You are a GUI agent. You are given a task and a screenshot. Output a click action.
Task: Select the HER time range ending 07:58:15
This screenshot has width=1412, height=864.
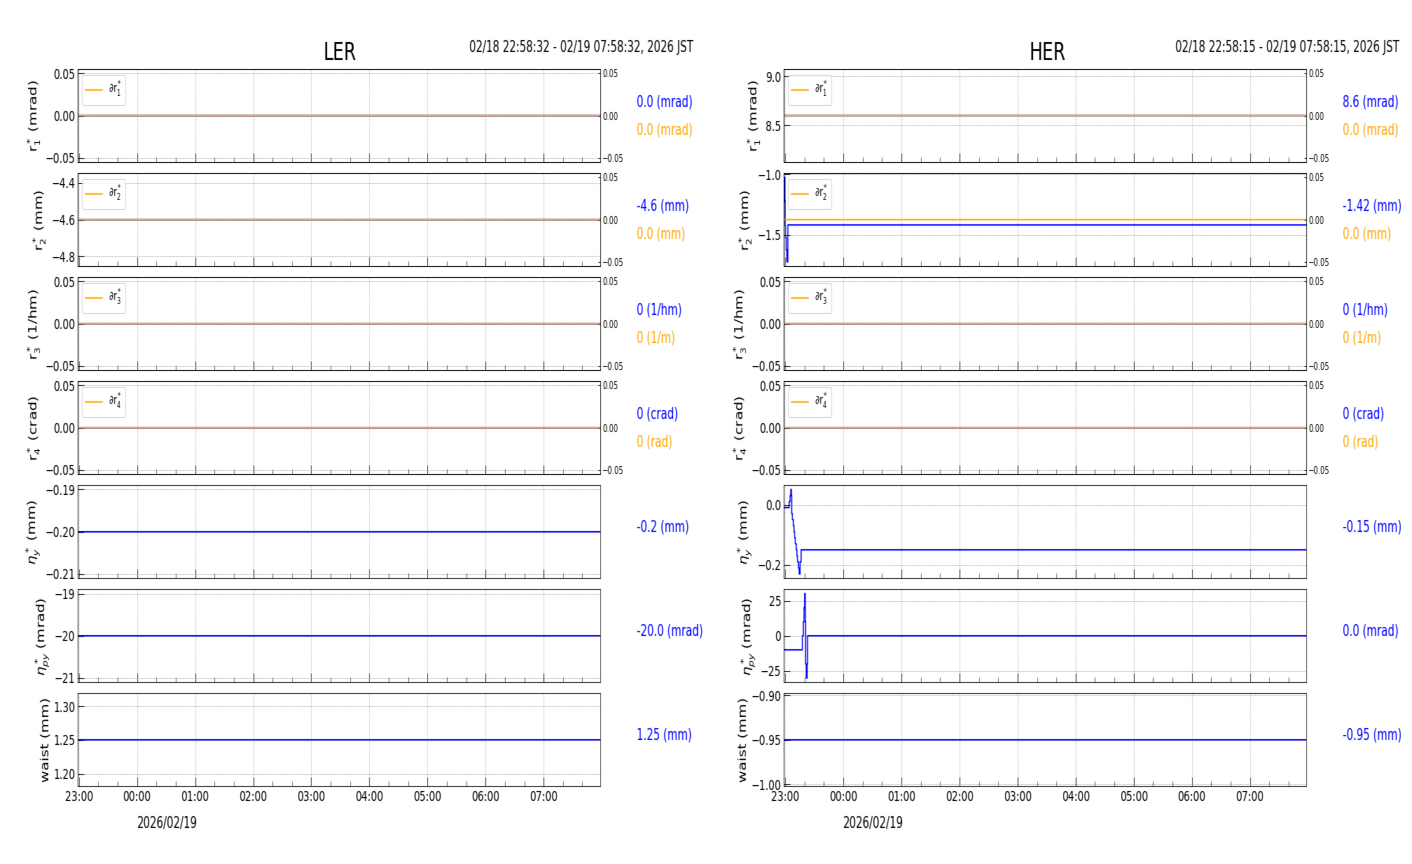coord(1287,47)
